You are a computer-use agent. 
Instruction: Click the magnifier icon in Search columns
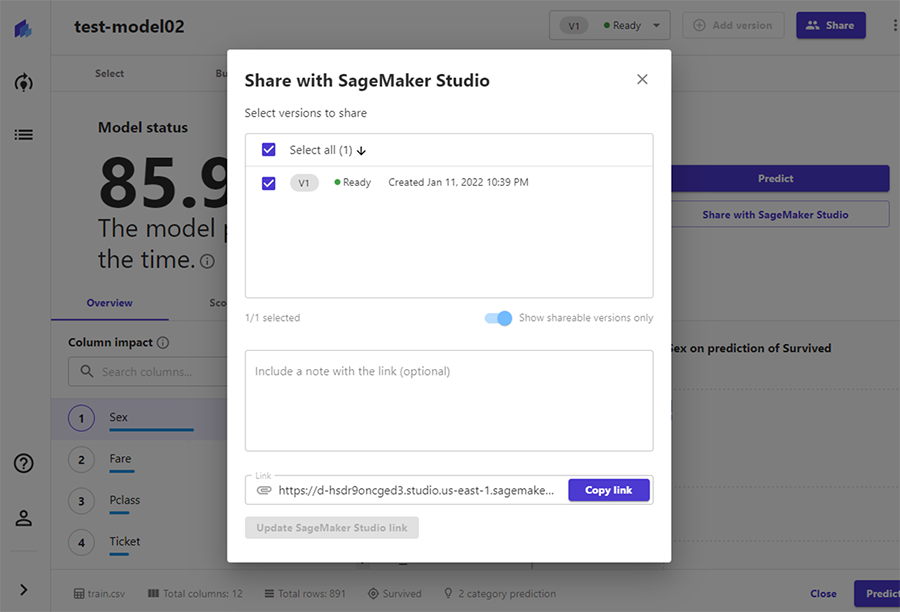coord(87,371)
